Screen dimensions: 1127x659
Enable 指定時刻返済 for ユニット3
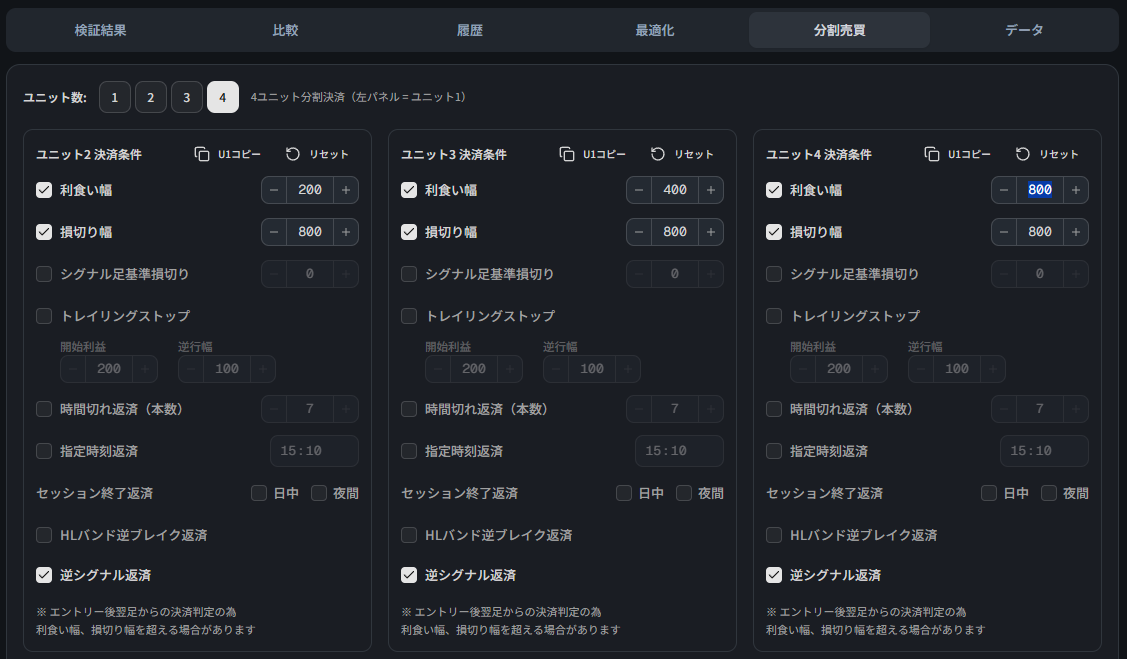409,451
